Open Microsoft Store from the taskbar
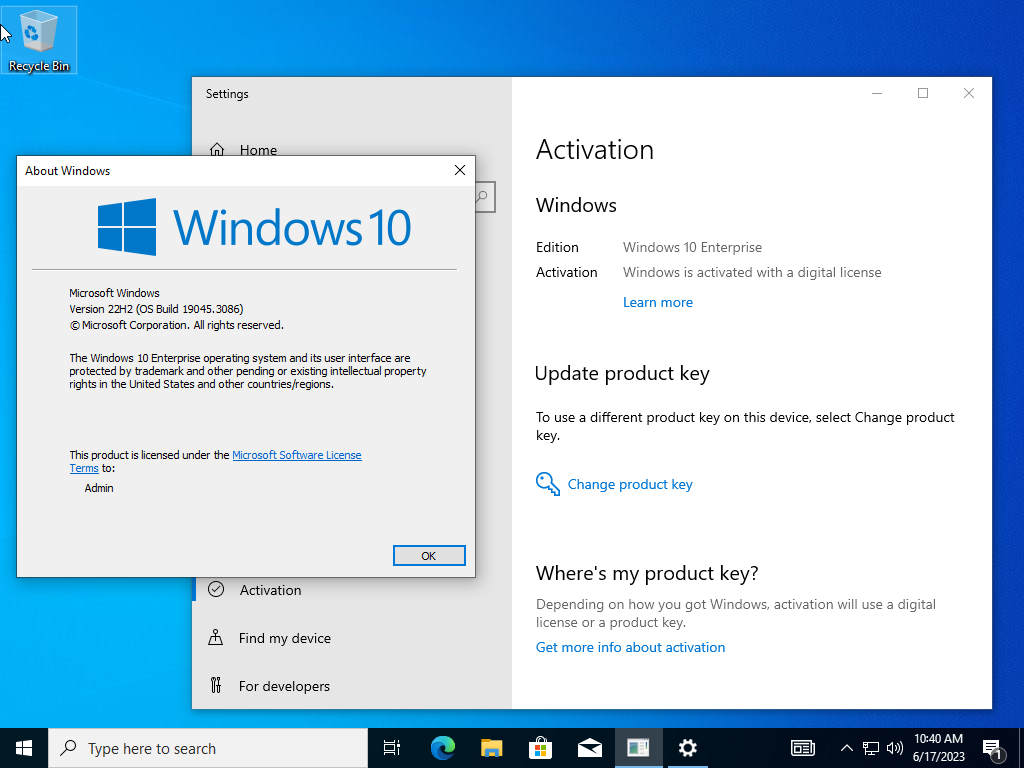The width and height of the screenshot is (1024, 768). pos(541,748)
